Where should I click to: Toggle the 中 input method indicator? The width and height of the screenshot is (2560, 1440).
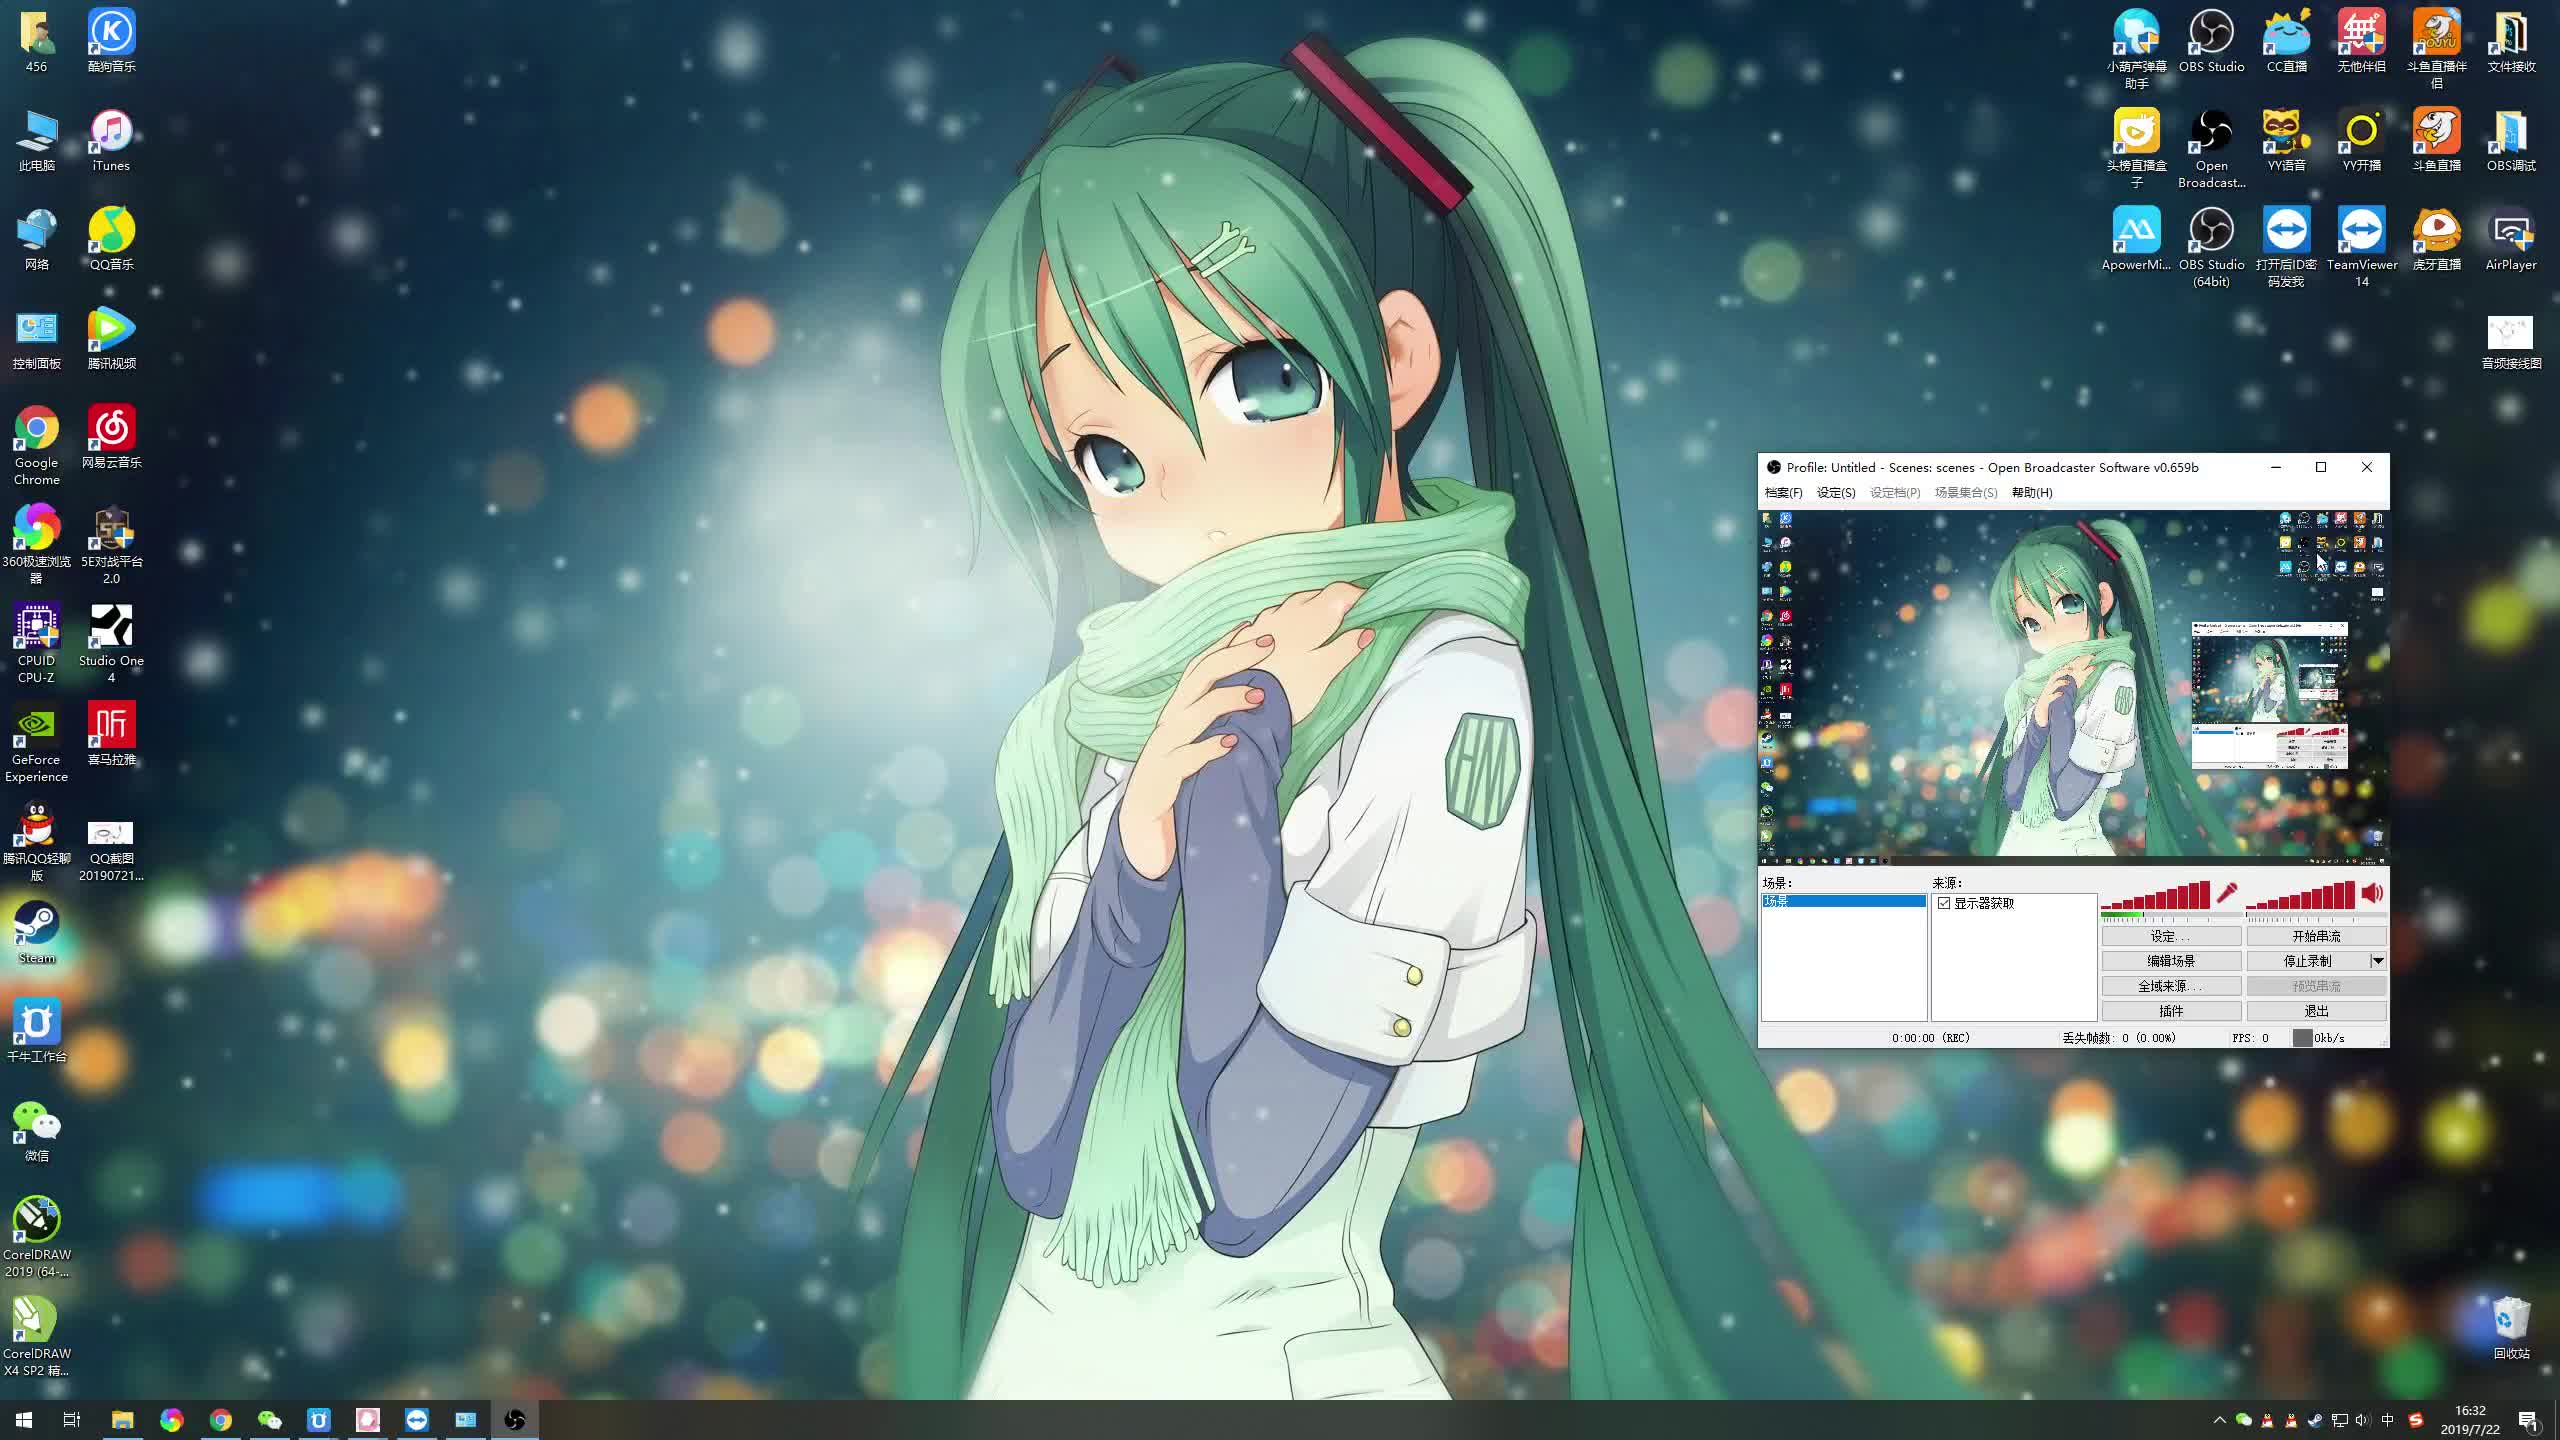[2388, 1420]
